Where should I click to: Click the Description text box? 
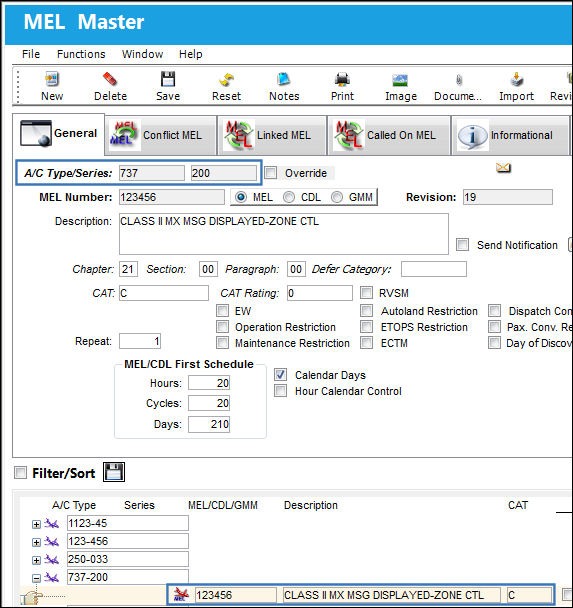pyautogui.click(x=284, y=234)
